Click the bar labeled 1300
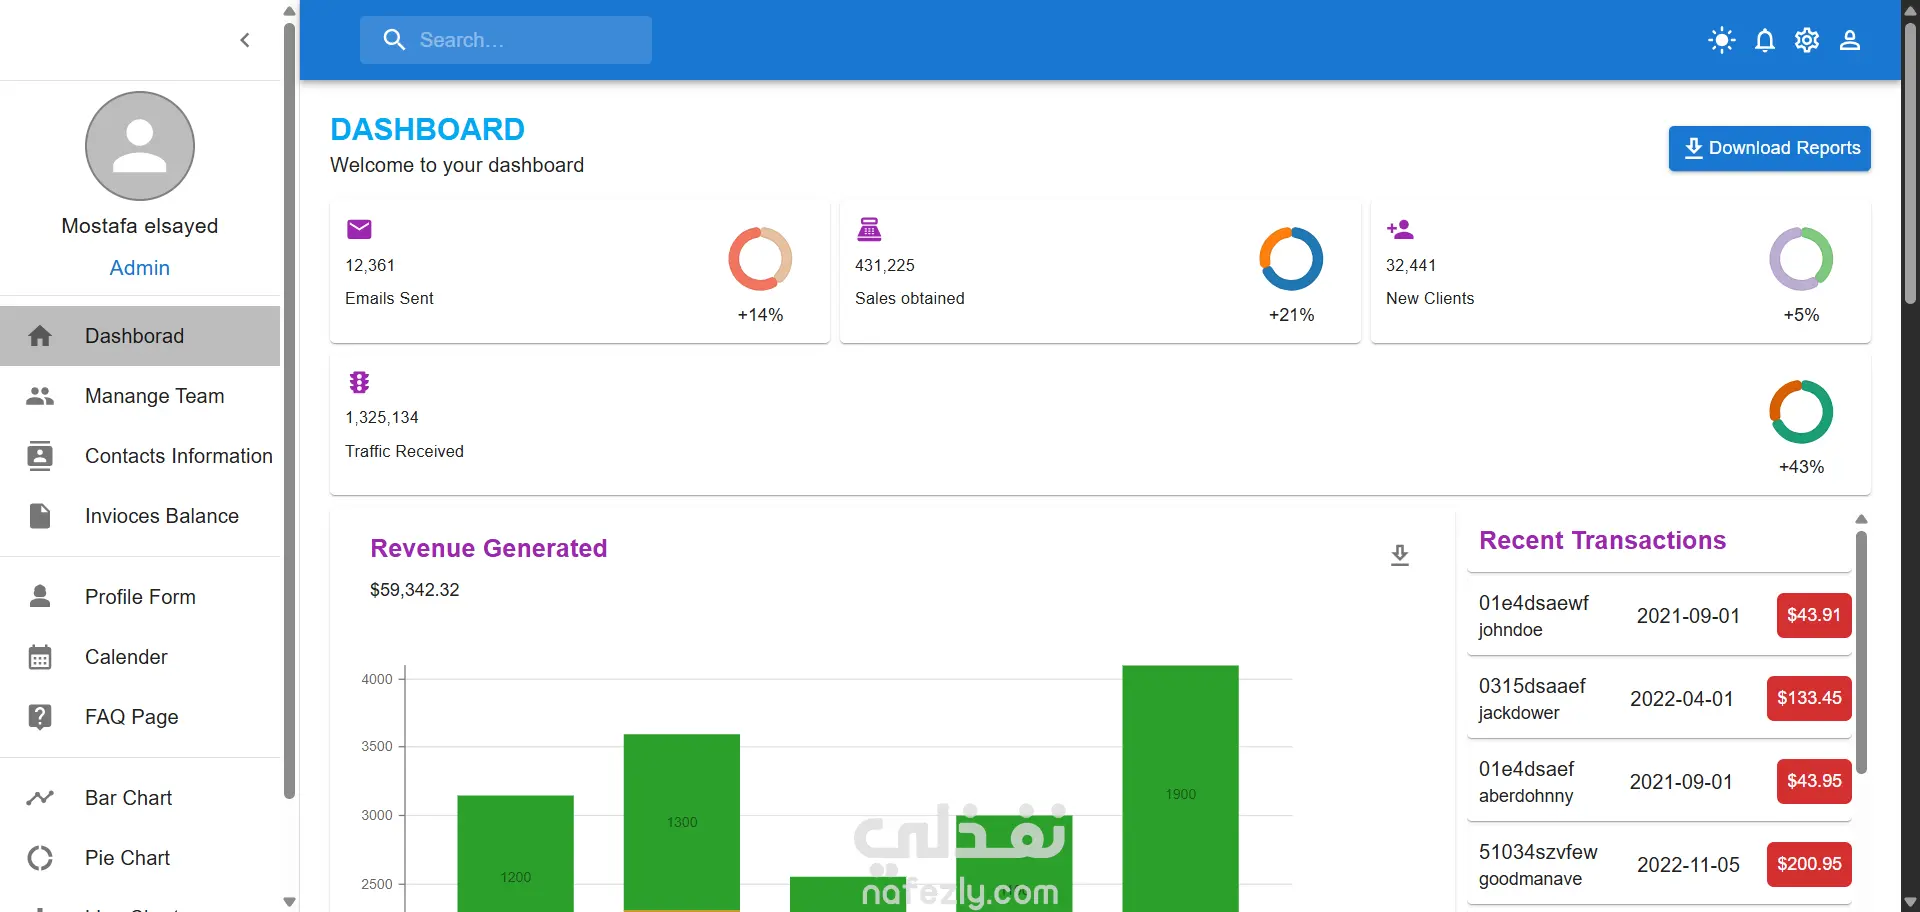Screen dimensions: 1920x912 (x=682, y=822)
